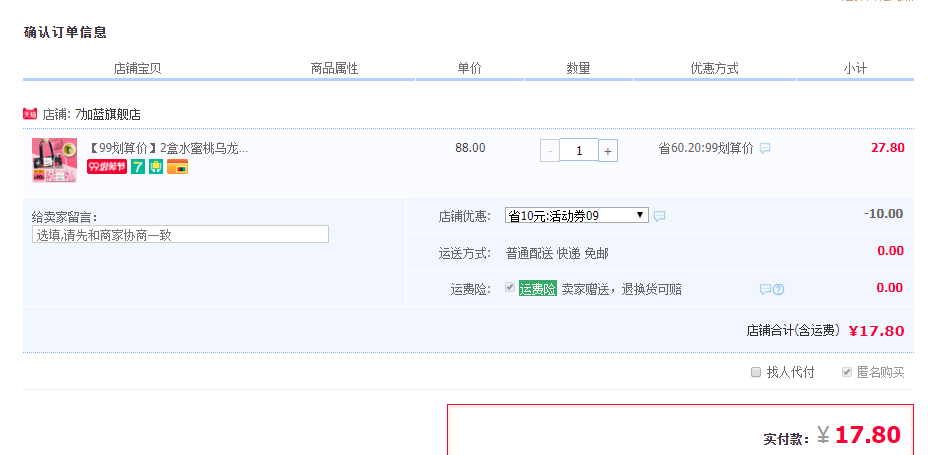Image resolution: width=928 pixels, height=455 pixels.
Task: Click the unit price 88.00
Action: pyautogui.click(x=470, y=148)
